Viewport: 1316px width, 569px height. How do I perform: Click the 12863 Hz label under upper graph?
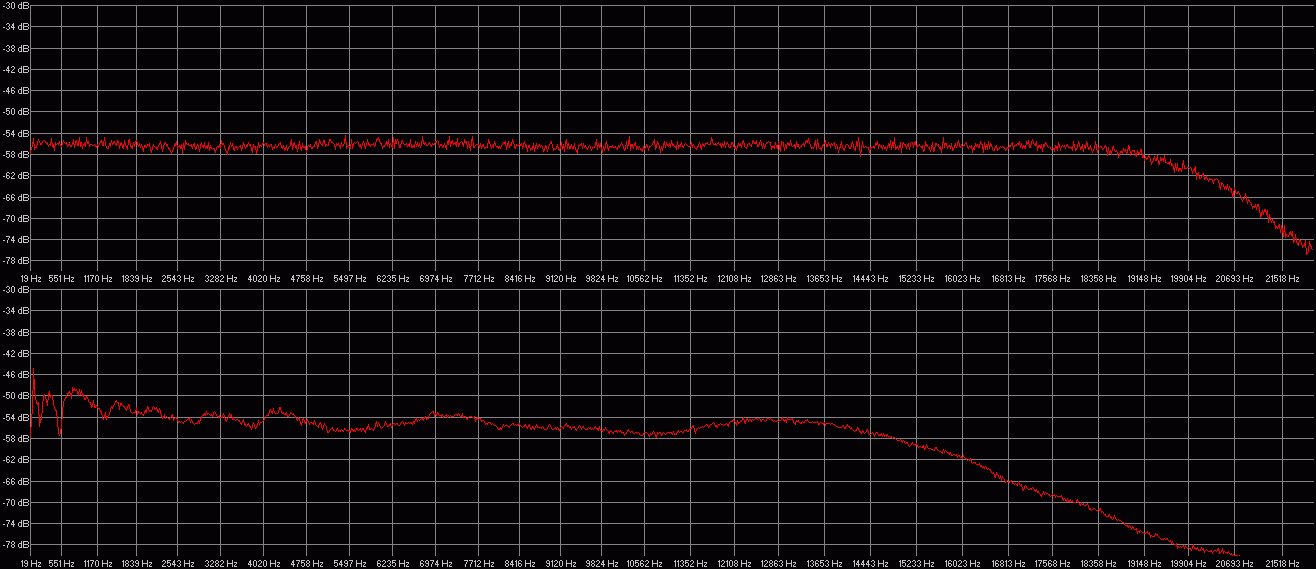777,279
